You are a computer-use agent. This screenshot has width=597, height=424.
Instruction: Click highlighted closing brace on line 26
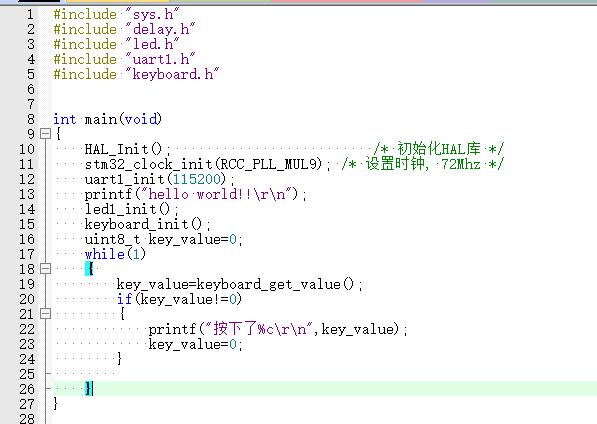pos(88,389)
